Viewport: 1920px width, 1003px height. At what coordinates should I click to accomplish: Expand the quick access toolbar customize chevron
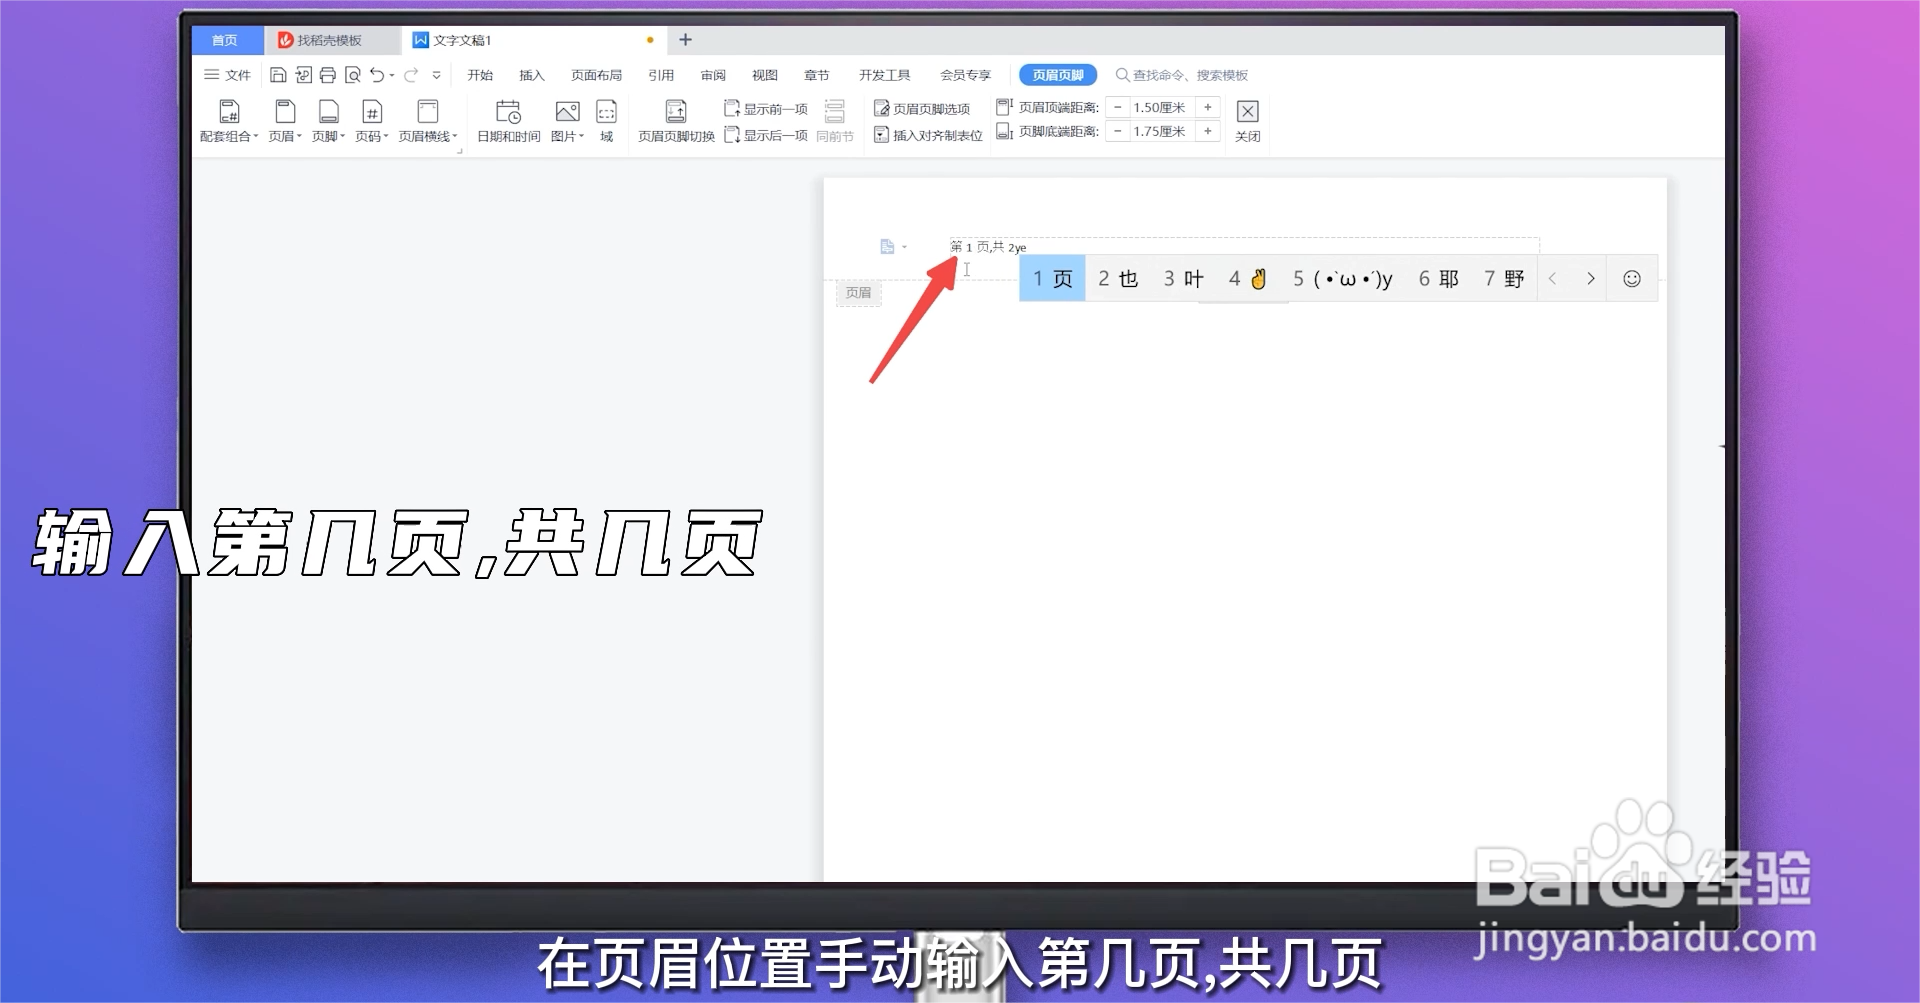coord(436,75)
